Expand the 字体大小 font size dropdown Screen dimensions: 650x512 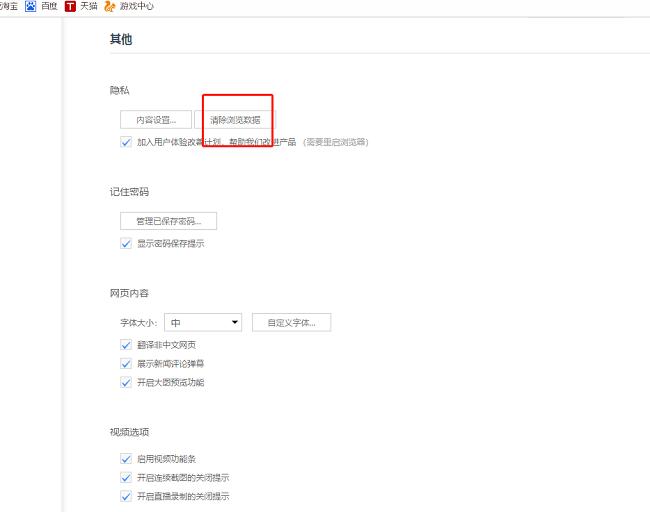[x=204, y=322]
